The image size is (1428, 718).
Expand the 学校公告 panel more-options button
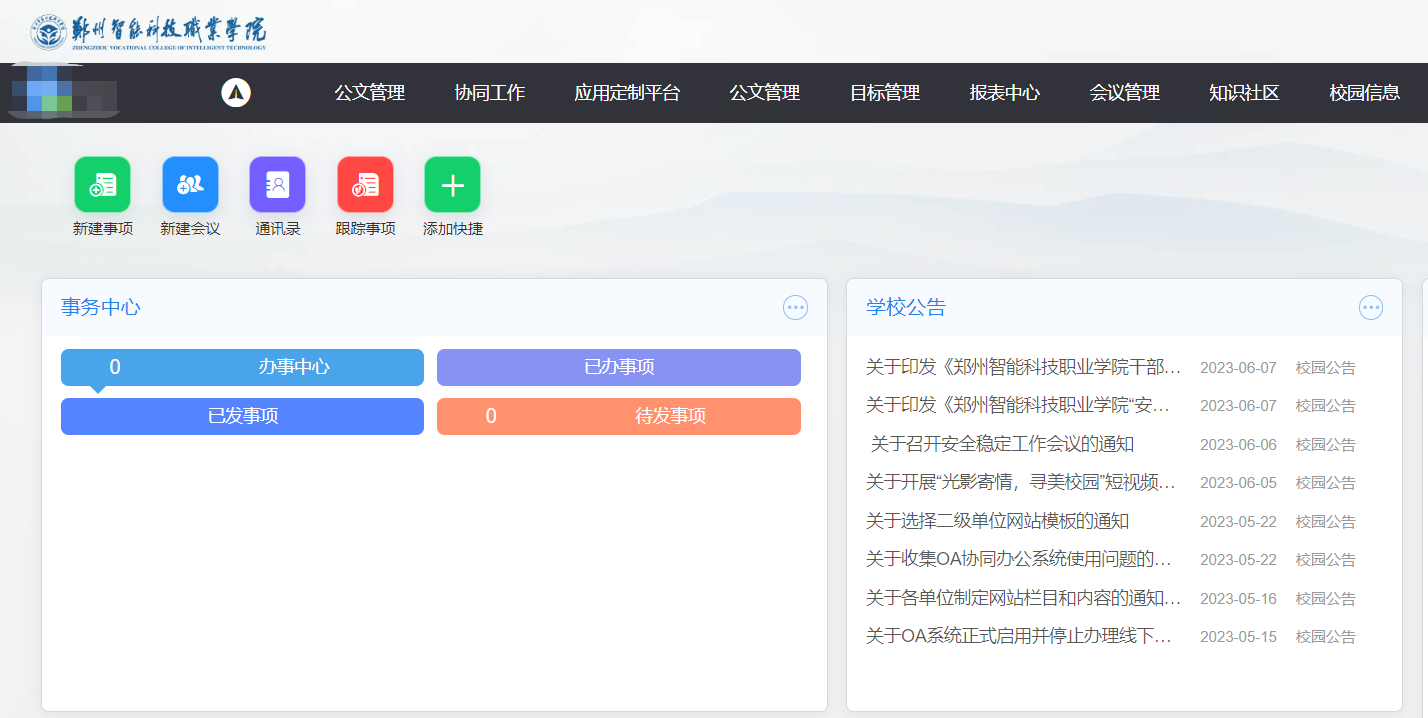[x=1370, y=308]
